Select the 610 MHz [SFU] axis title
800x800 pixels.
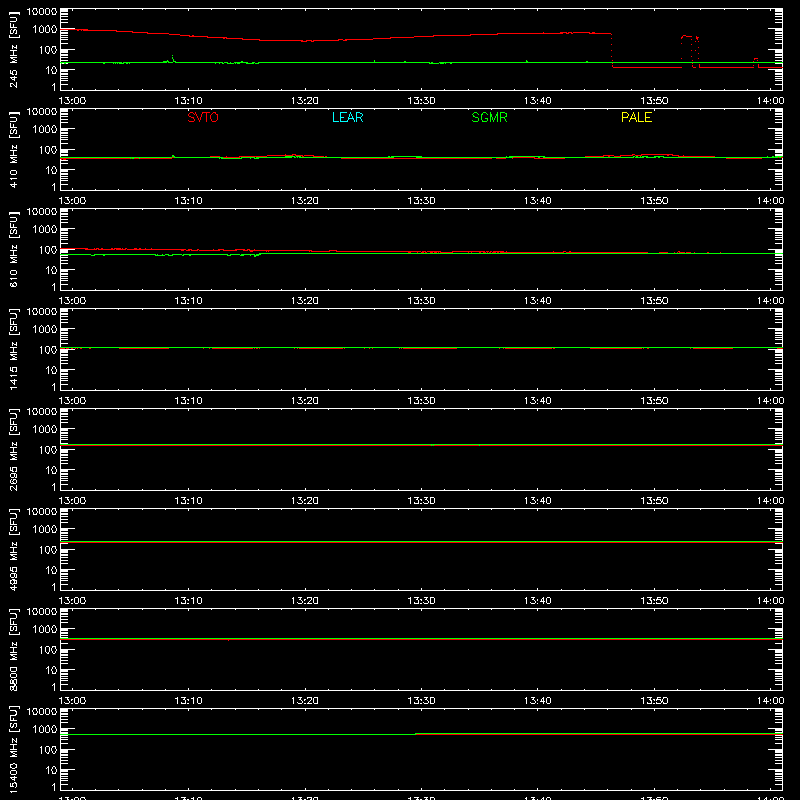(x=14, y=249)
